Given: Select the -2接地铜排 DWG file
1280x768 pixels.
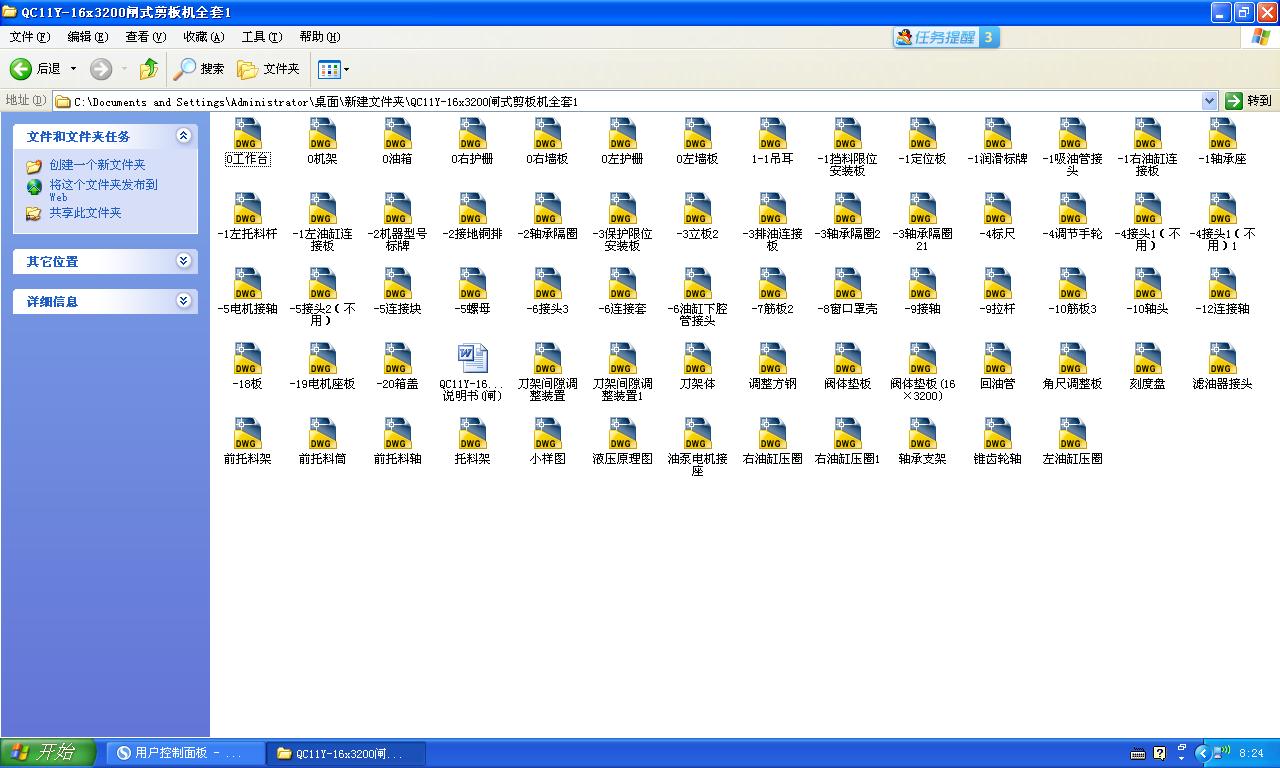Looking at the screenshot, I should pyautogui.click(x=472, y=216).
